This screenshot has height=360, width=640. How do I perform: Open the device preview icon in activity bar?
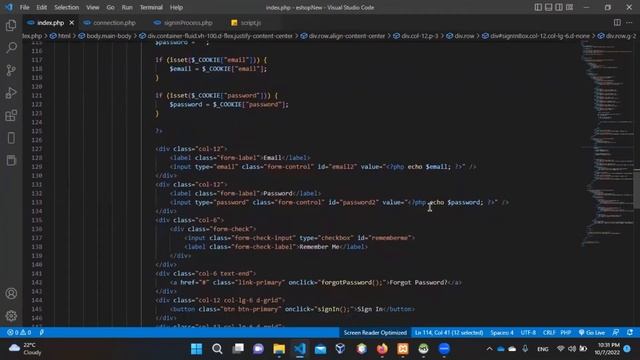(x=11, y=138)
